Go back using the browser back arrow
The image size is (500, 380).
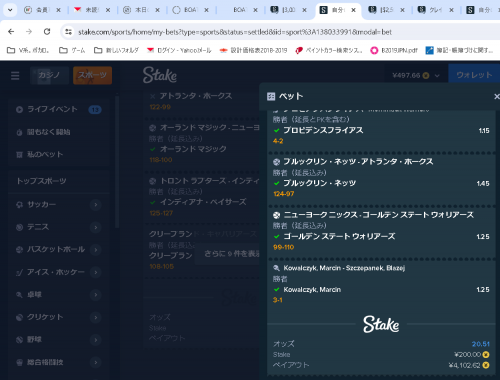pyautogui.click(x=11, y=32)
